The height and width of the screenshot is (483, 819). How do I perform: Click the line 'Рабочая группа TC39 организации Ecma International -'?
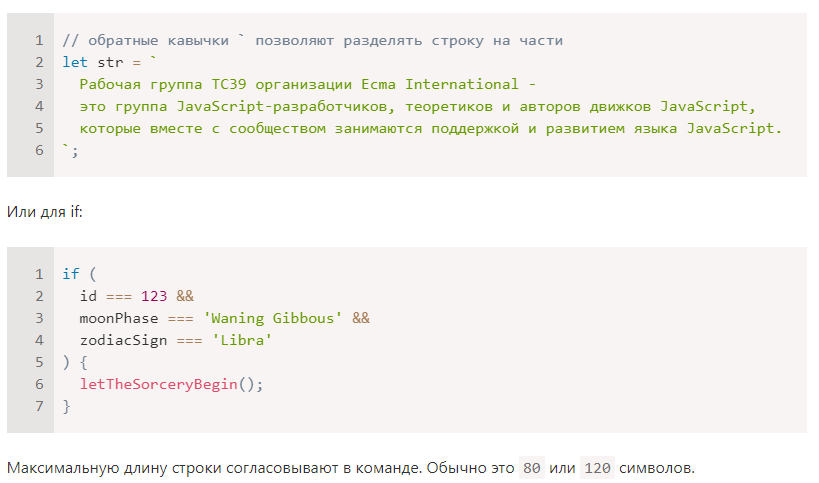point(308,85)
